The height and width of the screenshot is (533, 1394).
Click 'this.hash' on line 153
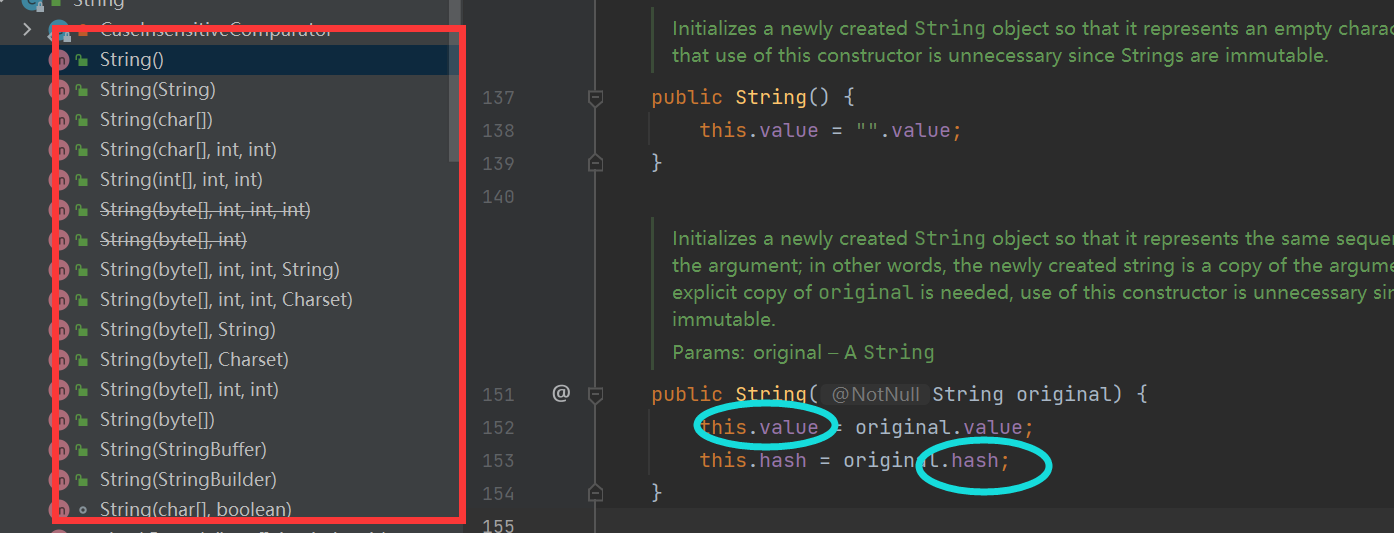click(x=753, y=460)
